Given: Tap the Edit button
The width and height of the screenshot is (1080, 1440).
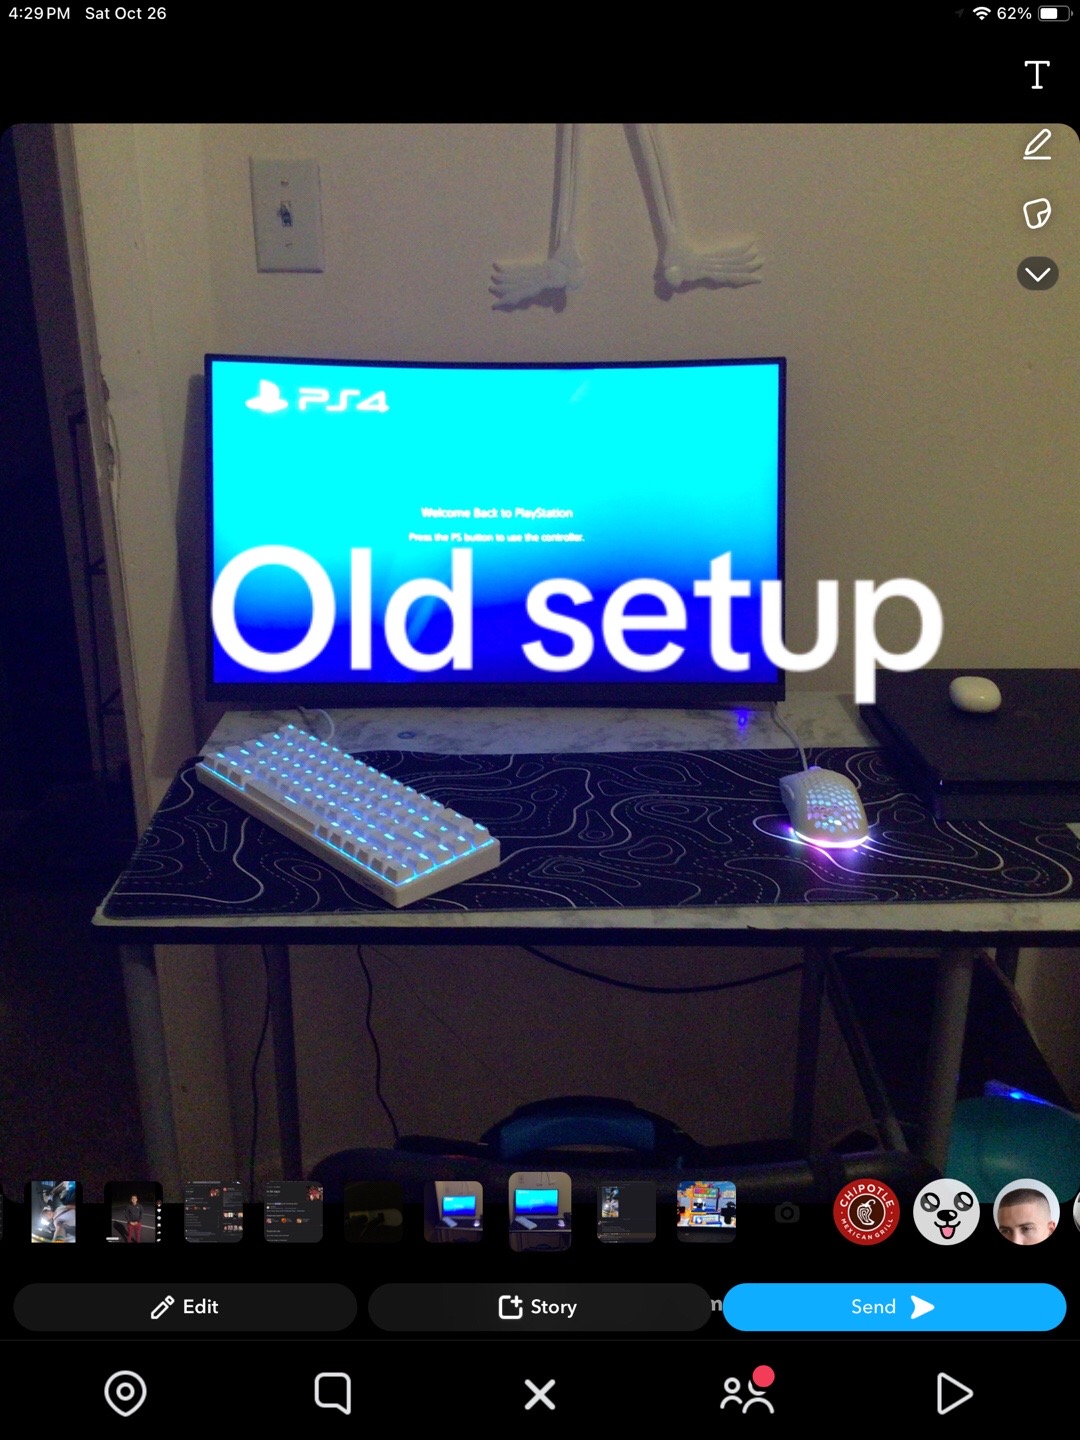Looking at the screenshot, I should pyautogui.click(x=185, y=1307).
